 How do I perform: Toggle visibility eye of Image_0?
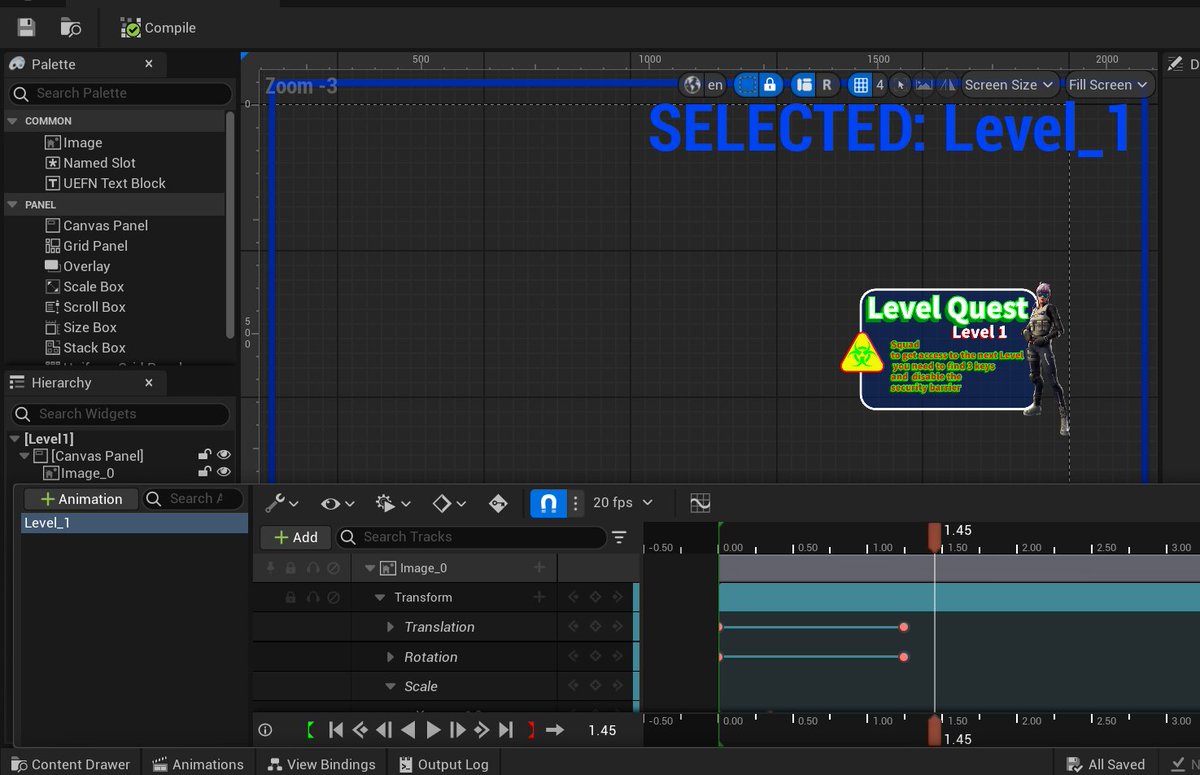pos(224,473)
